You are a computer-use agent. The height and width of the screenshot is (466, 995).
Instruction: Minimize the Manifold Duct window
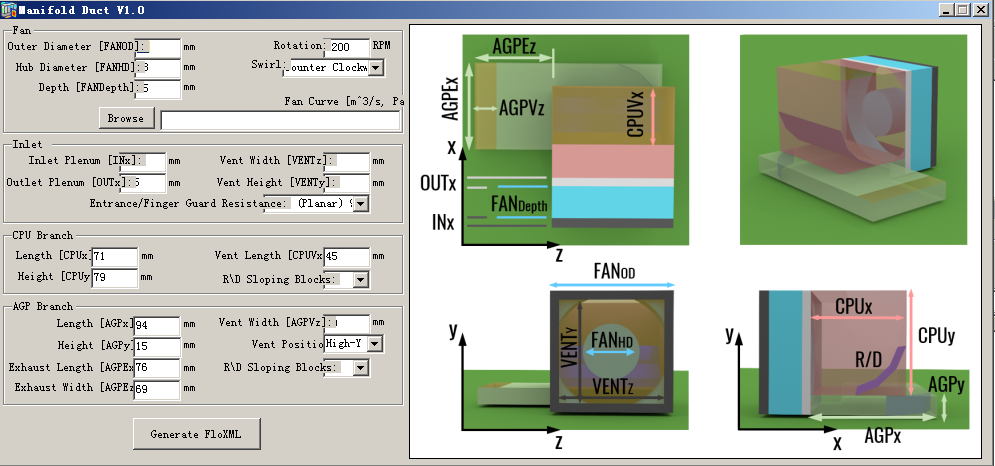click(x=946, y=10)
